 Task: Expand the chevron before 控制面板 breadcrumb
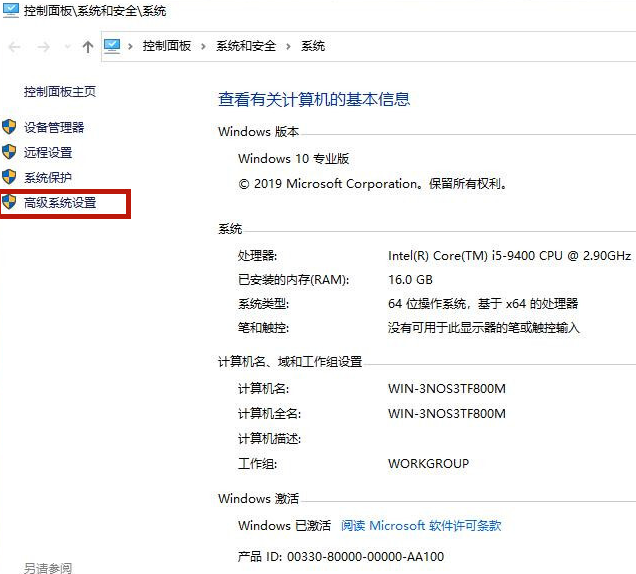click(131, 47)
